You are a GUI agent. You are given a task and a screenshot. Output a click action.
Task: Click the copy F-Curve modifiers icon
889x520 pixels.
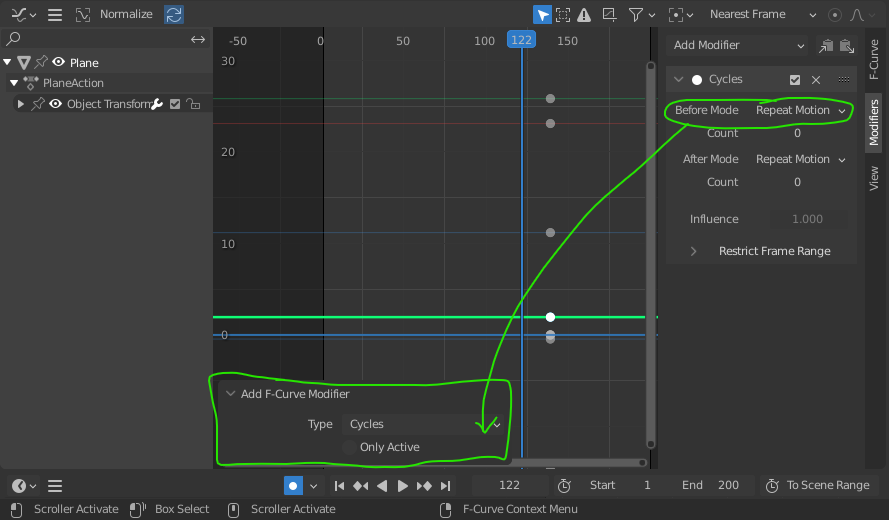(826, 45)
